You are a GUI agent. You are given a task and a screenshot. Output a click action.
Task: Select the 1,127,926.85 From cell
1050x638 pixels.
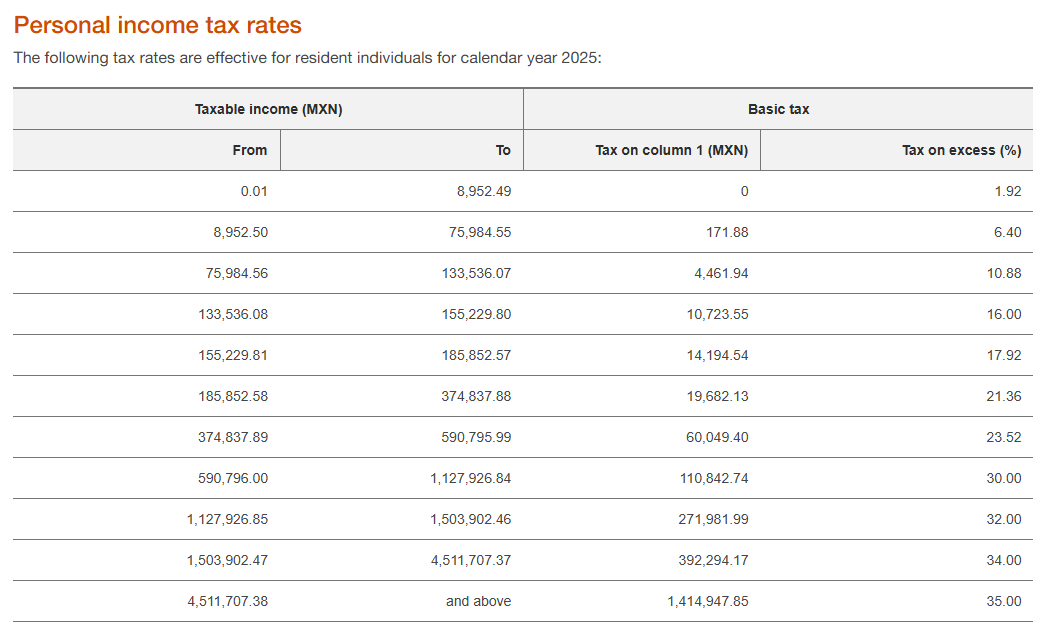[227, 519]
